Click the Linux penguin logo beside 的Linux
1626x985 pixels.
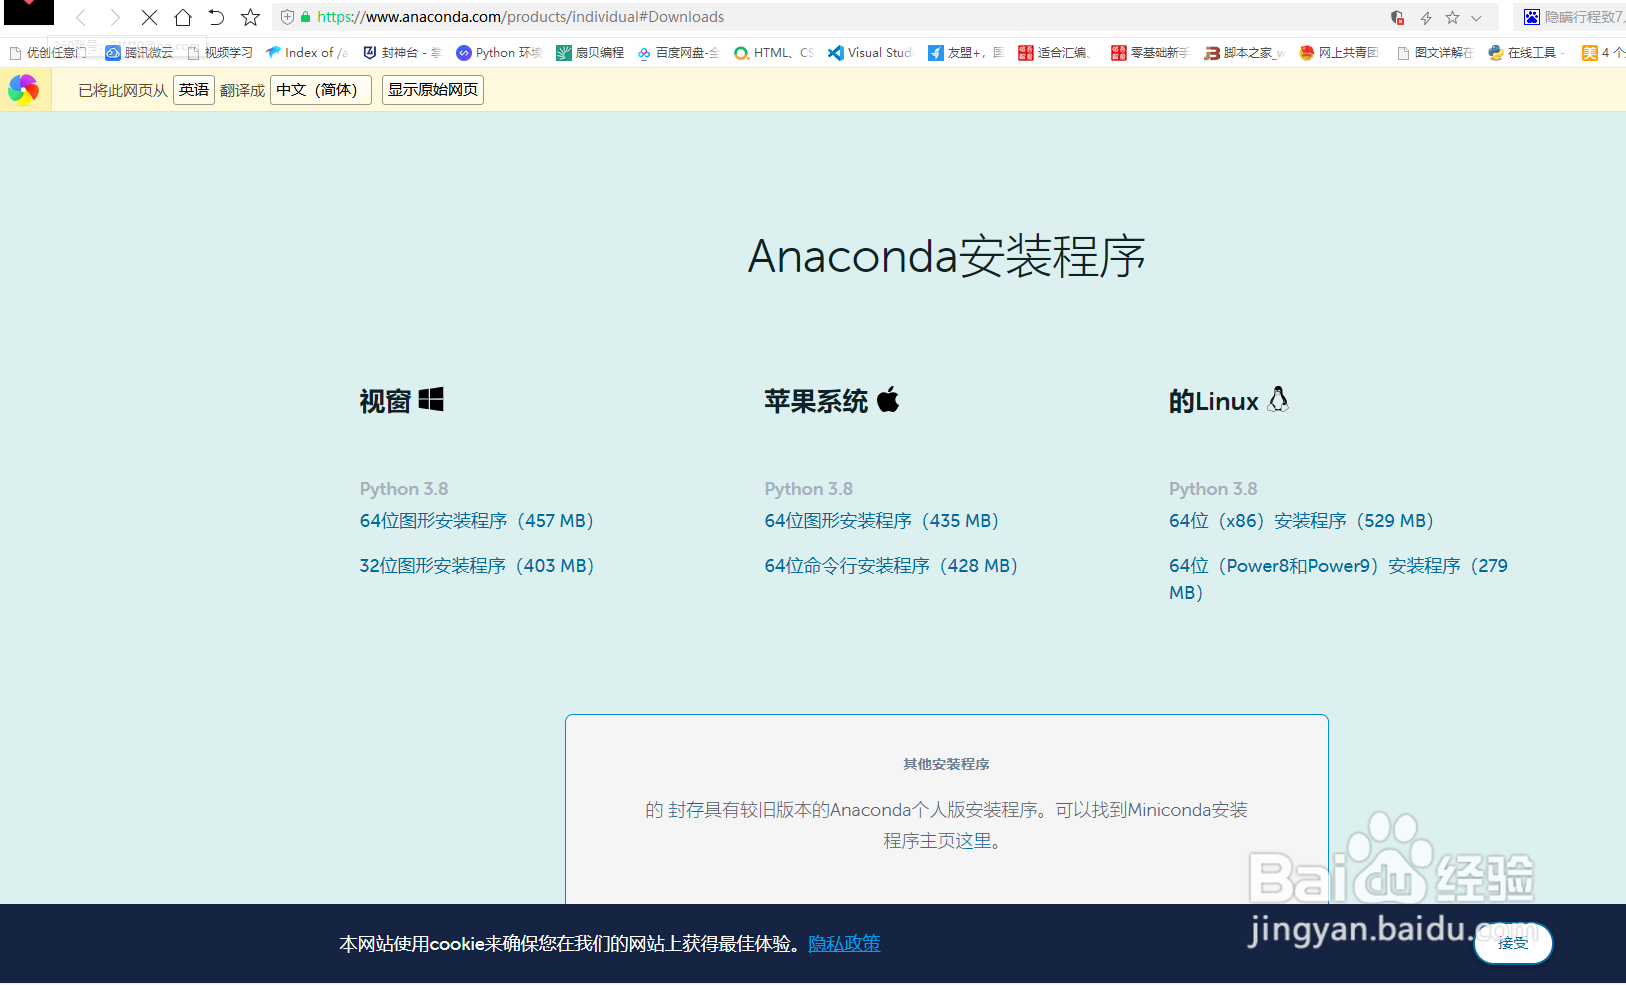tap(1278, 399)
